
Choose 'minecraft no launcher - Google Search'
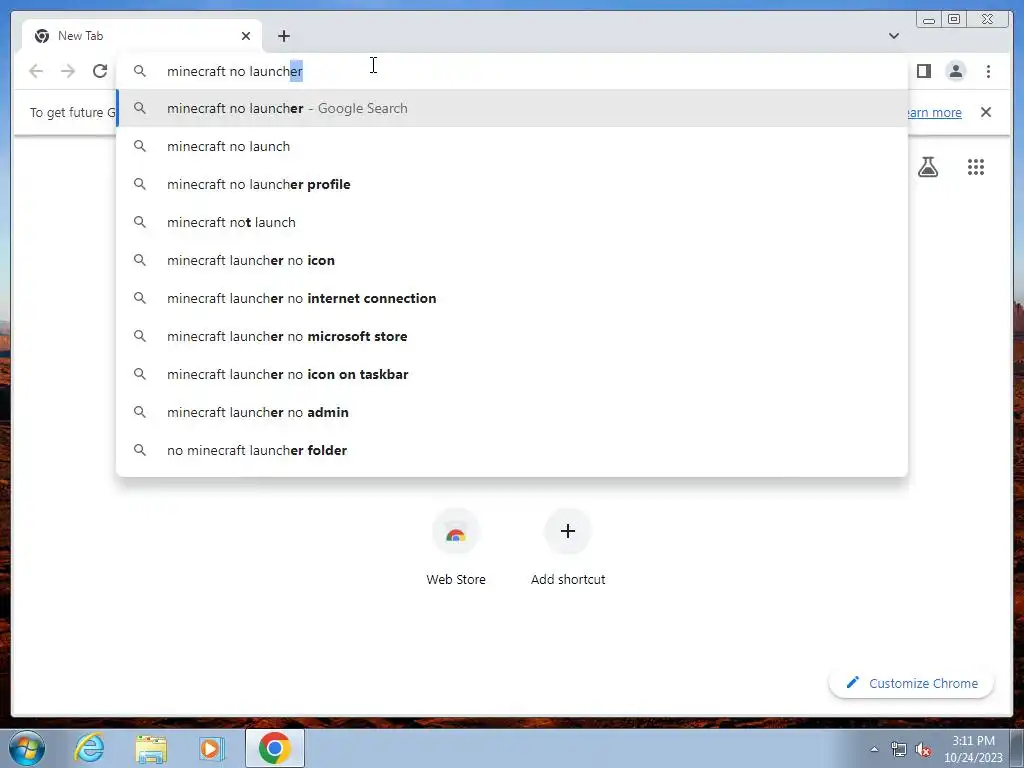pyautogui.click(x=512, y=108)
